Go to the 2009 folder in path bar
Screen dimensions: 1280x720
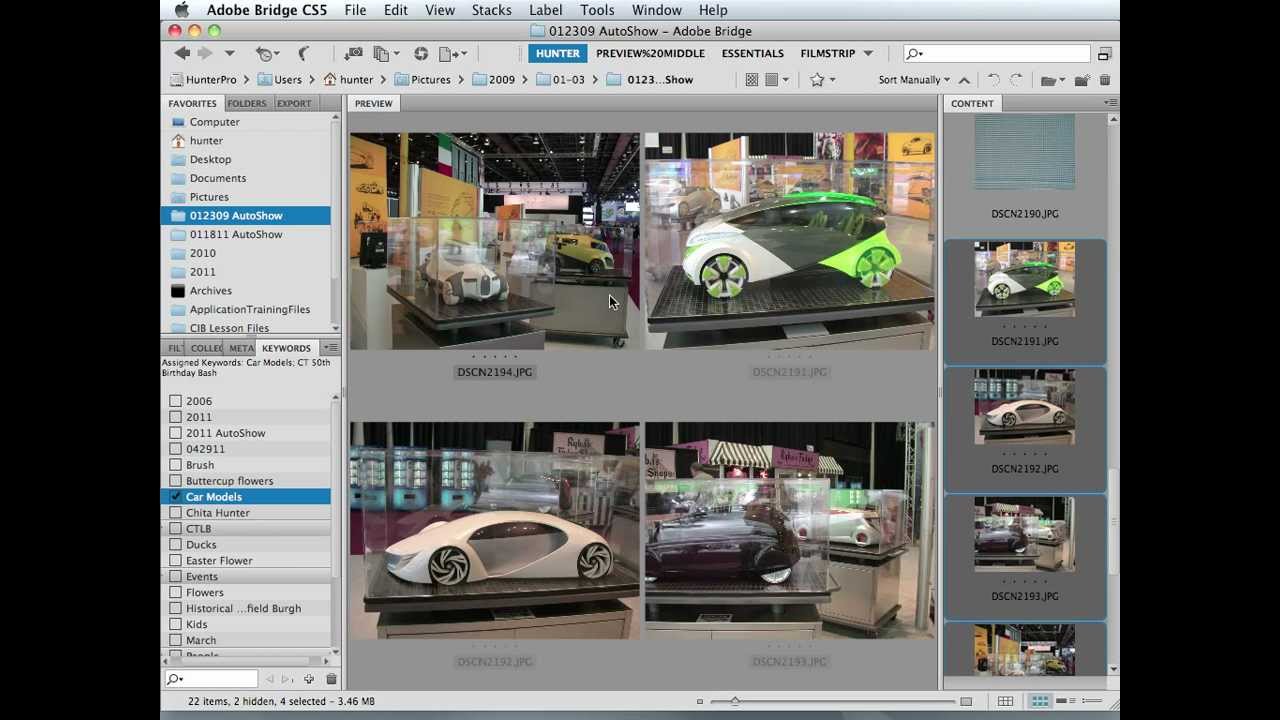[x=493, y=80]
